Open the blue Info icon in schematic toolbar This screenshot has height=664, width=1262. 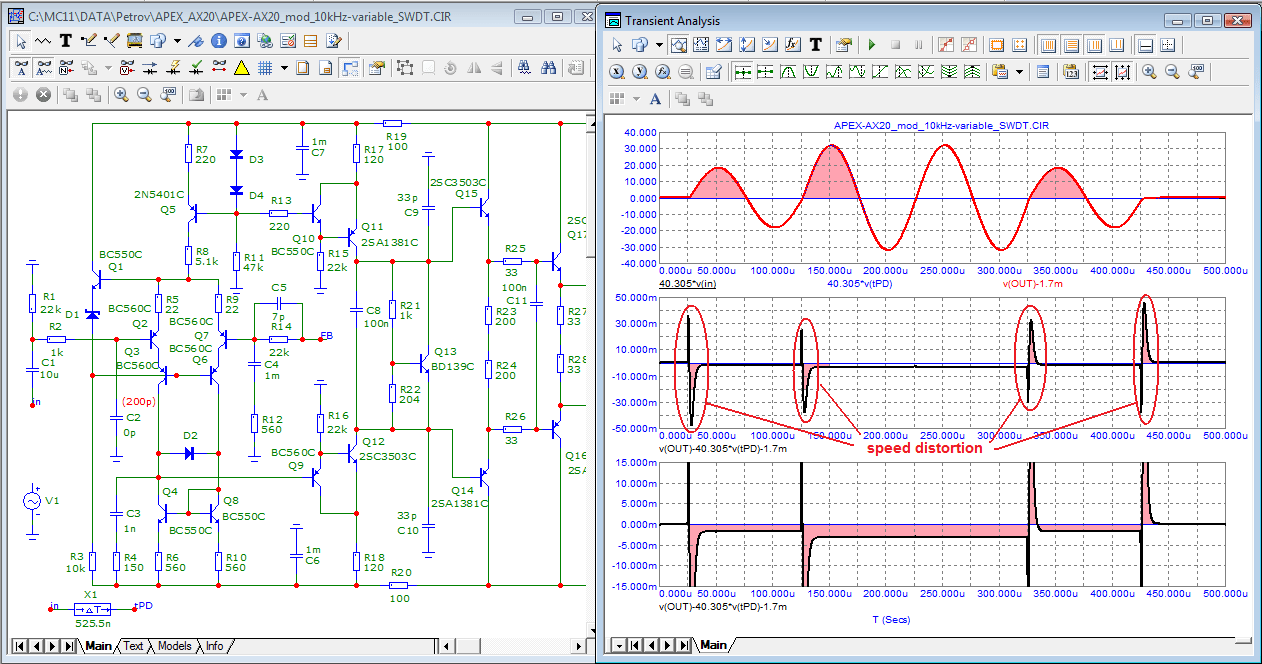[x=218, y=41]
